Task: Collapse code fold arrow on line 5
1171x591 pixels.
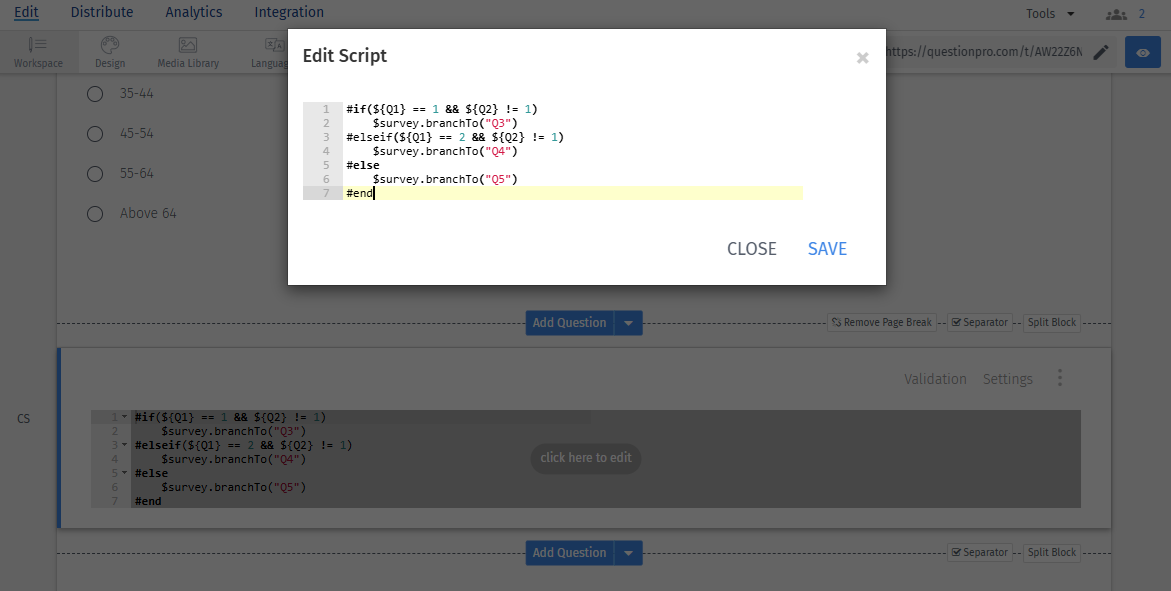Action: [x=124, y=473]
